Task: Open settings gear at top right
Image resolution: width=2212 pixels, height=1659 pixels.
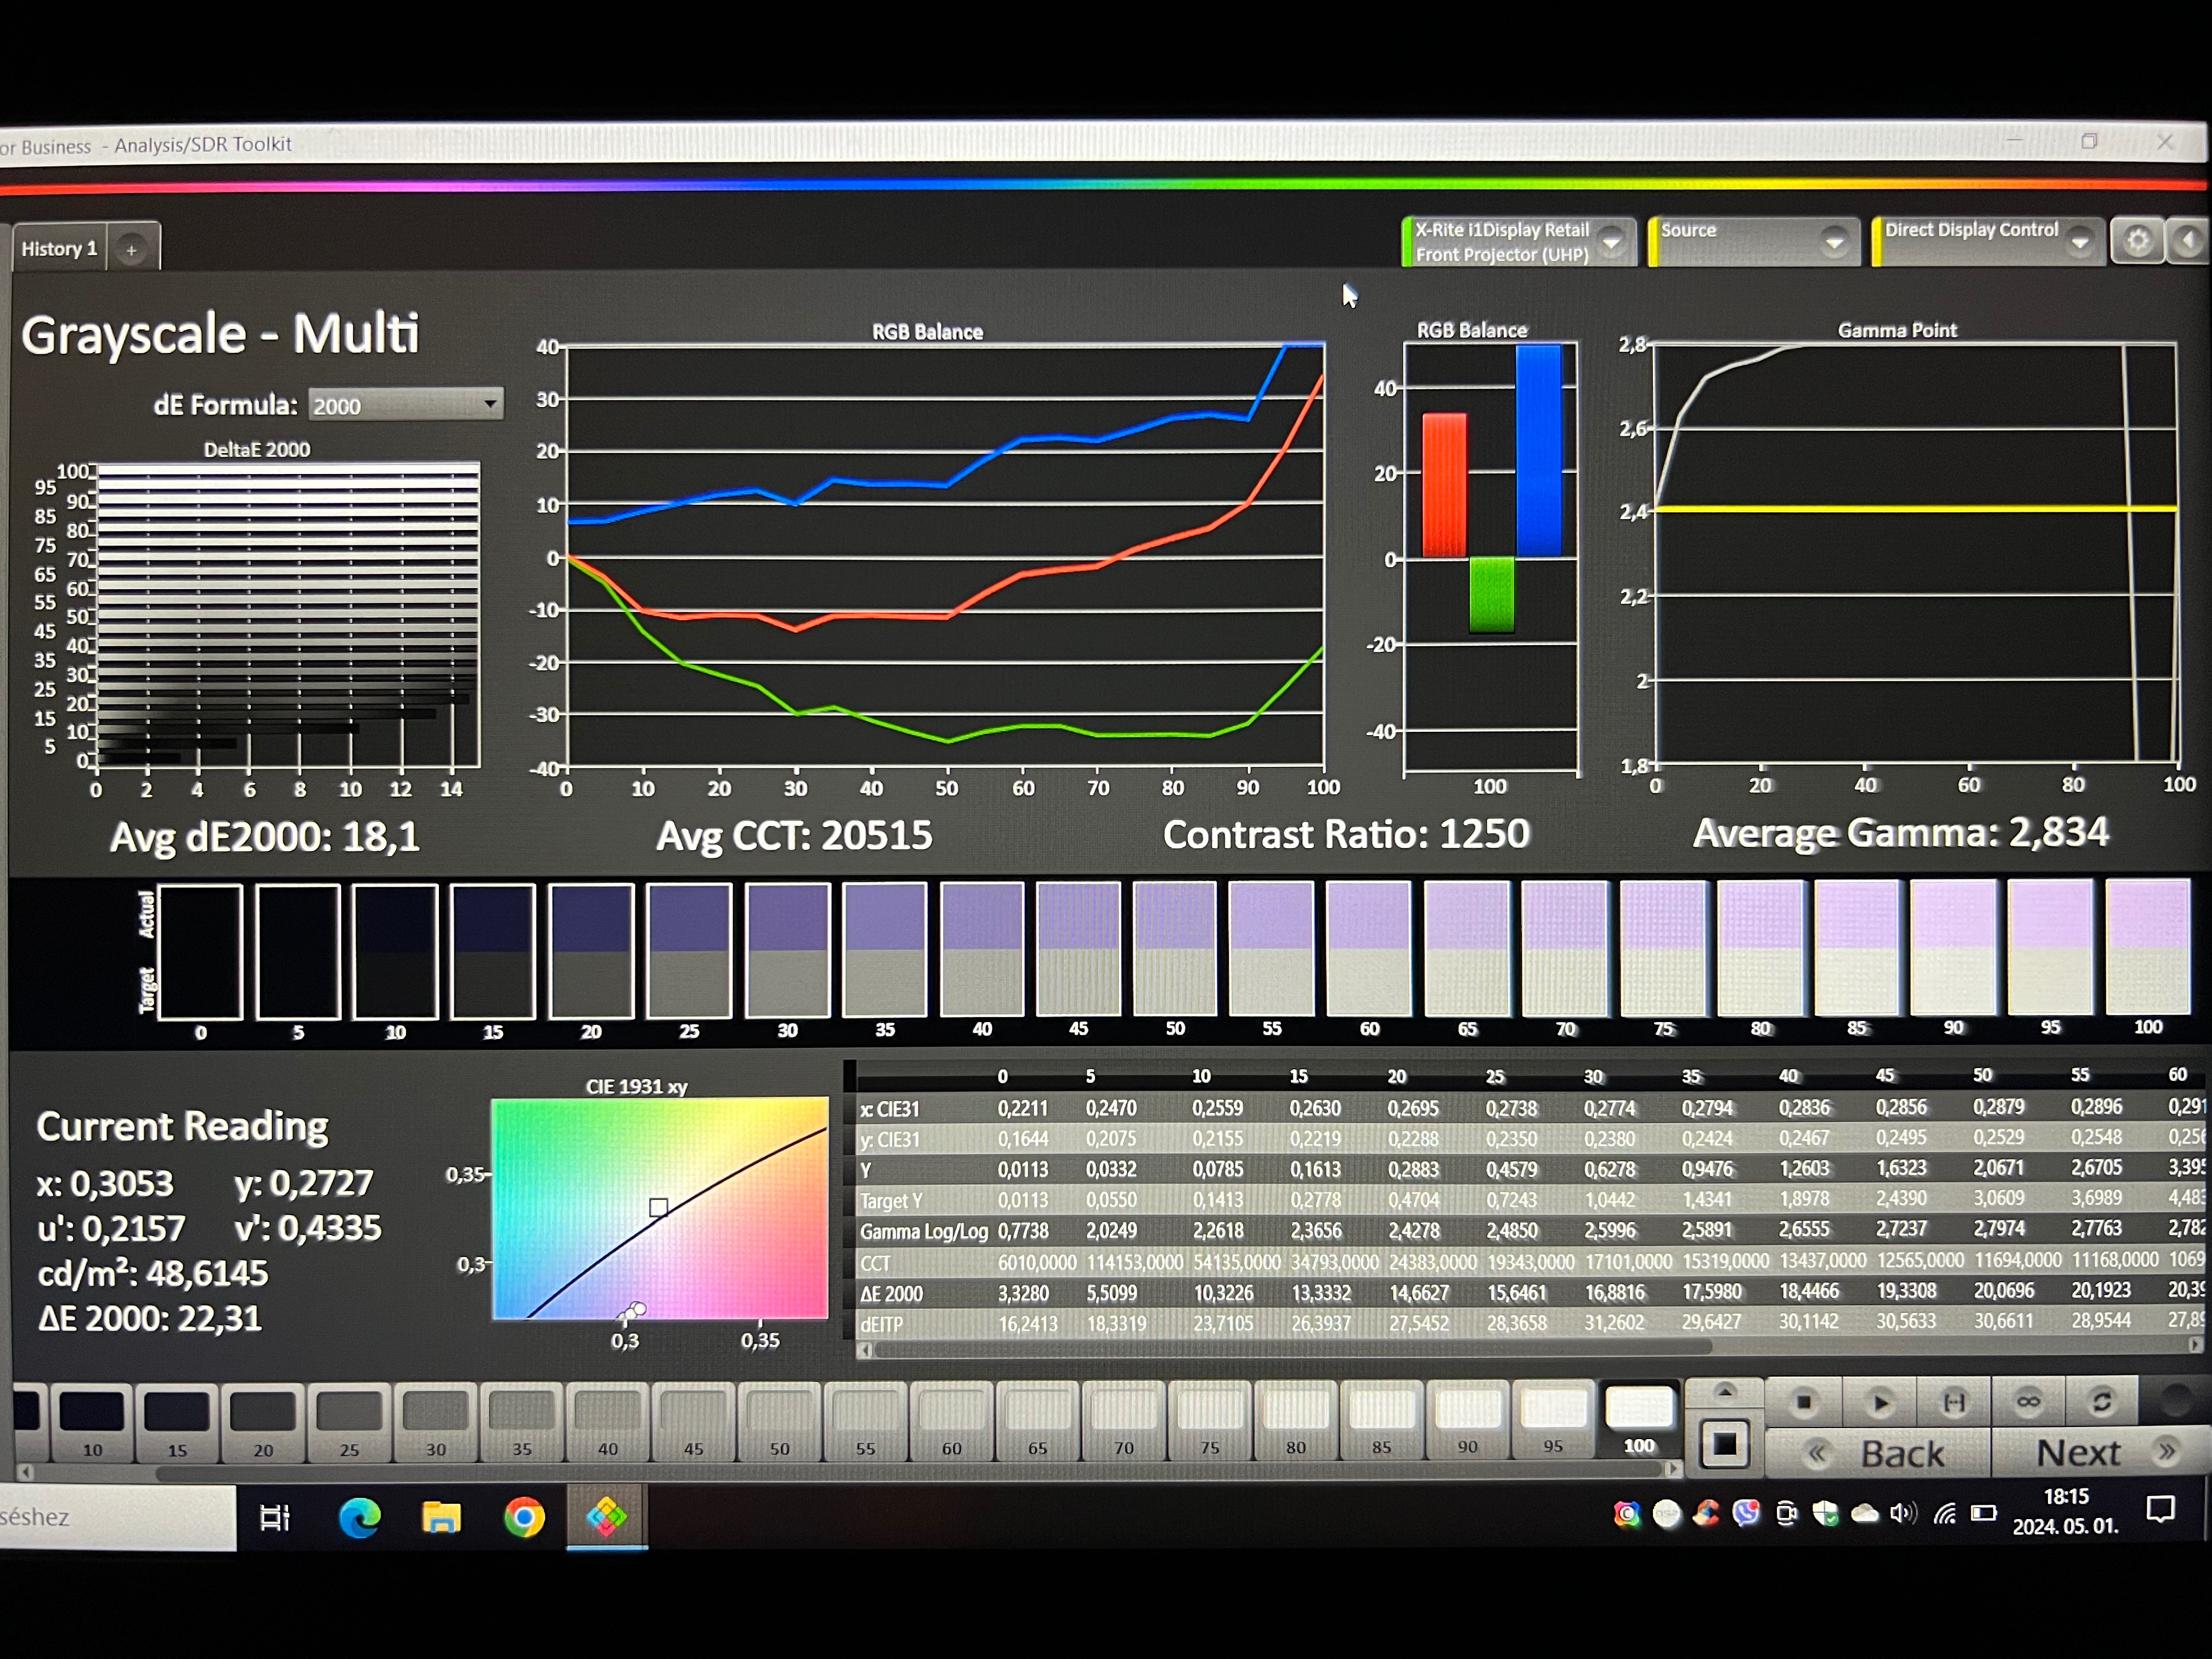Action: (2138, 242)
